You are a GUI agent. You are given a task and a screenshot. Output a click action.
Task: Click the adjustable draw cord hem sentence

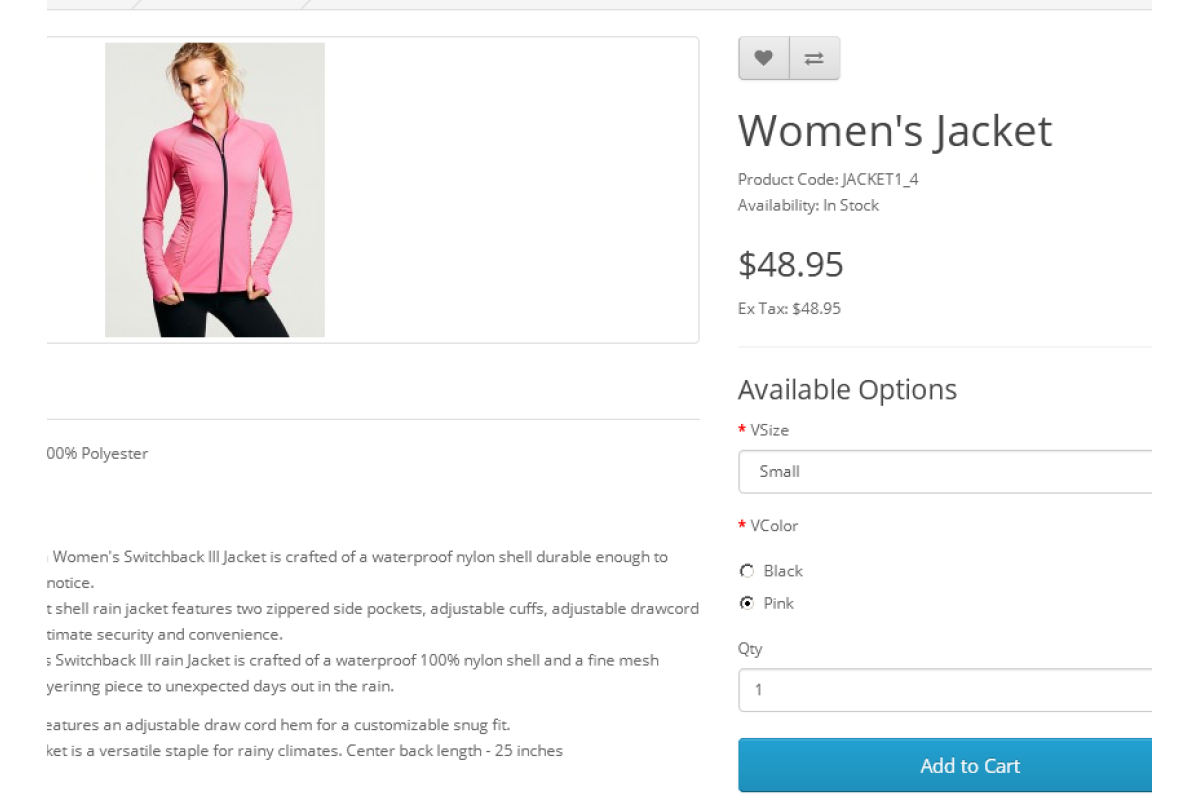[x=280, y=725]
